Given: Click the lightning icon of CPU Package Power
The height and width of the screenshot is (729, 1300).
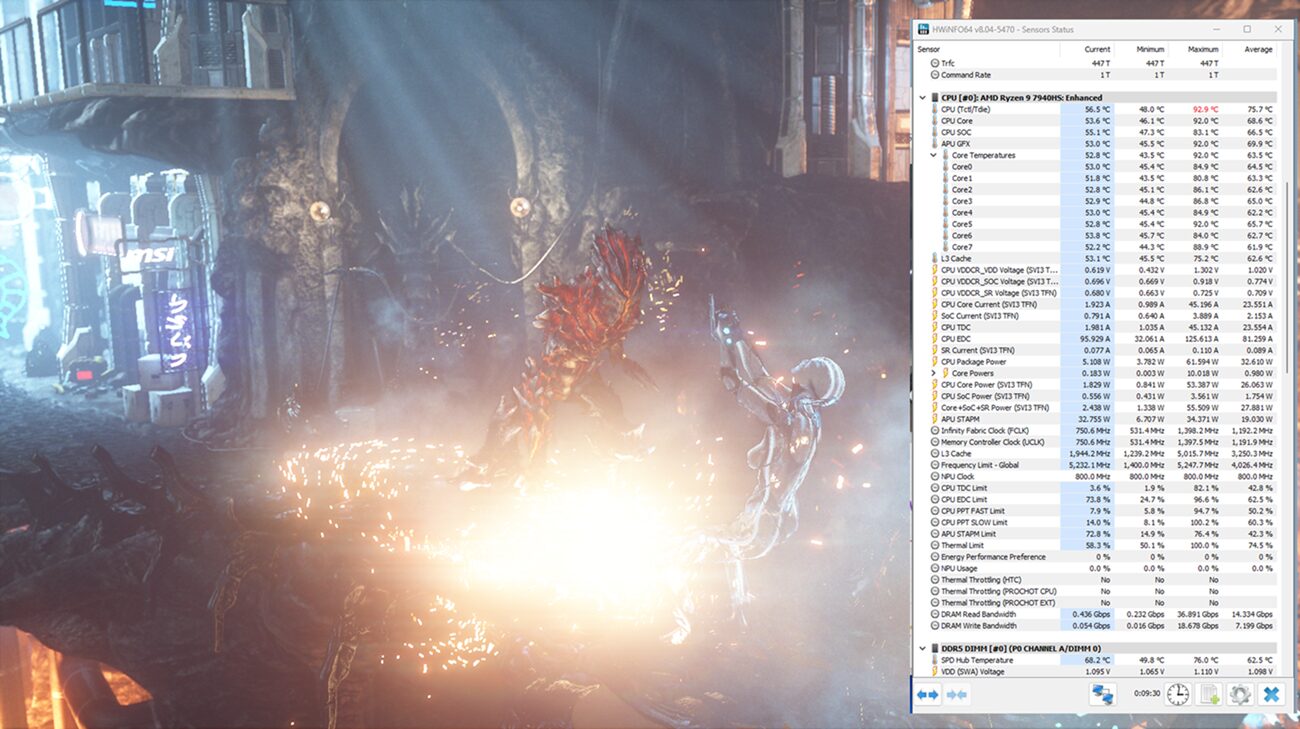Looking at the screenshot, I should pyautogui.click(x=935, y=362).
